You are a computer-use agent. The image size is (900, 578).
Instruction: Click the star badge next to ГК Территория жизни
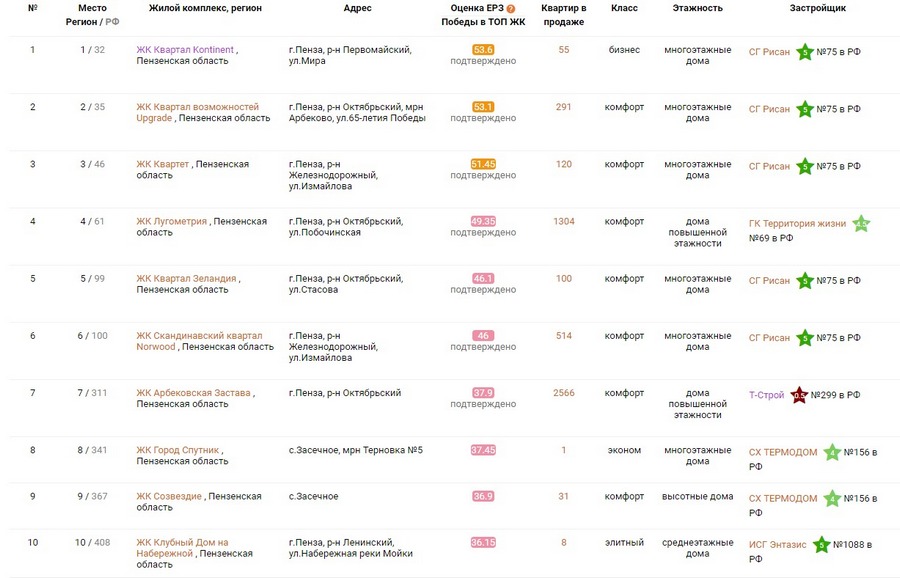[860, 224]
